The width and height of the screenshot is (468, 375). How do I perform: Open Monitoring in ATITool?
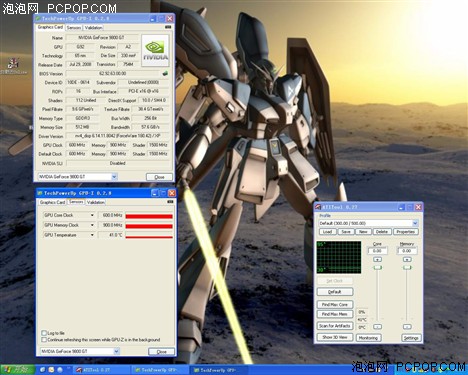coord(368,338)
